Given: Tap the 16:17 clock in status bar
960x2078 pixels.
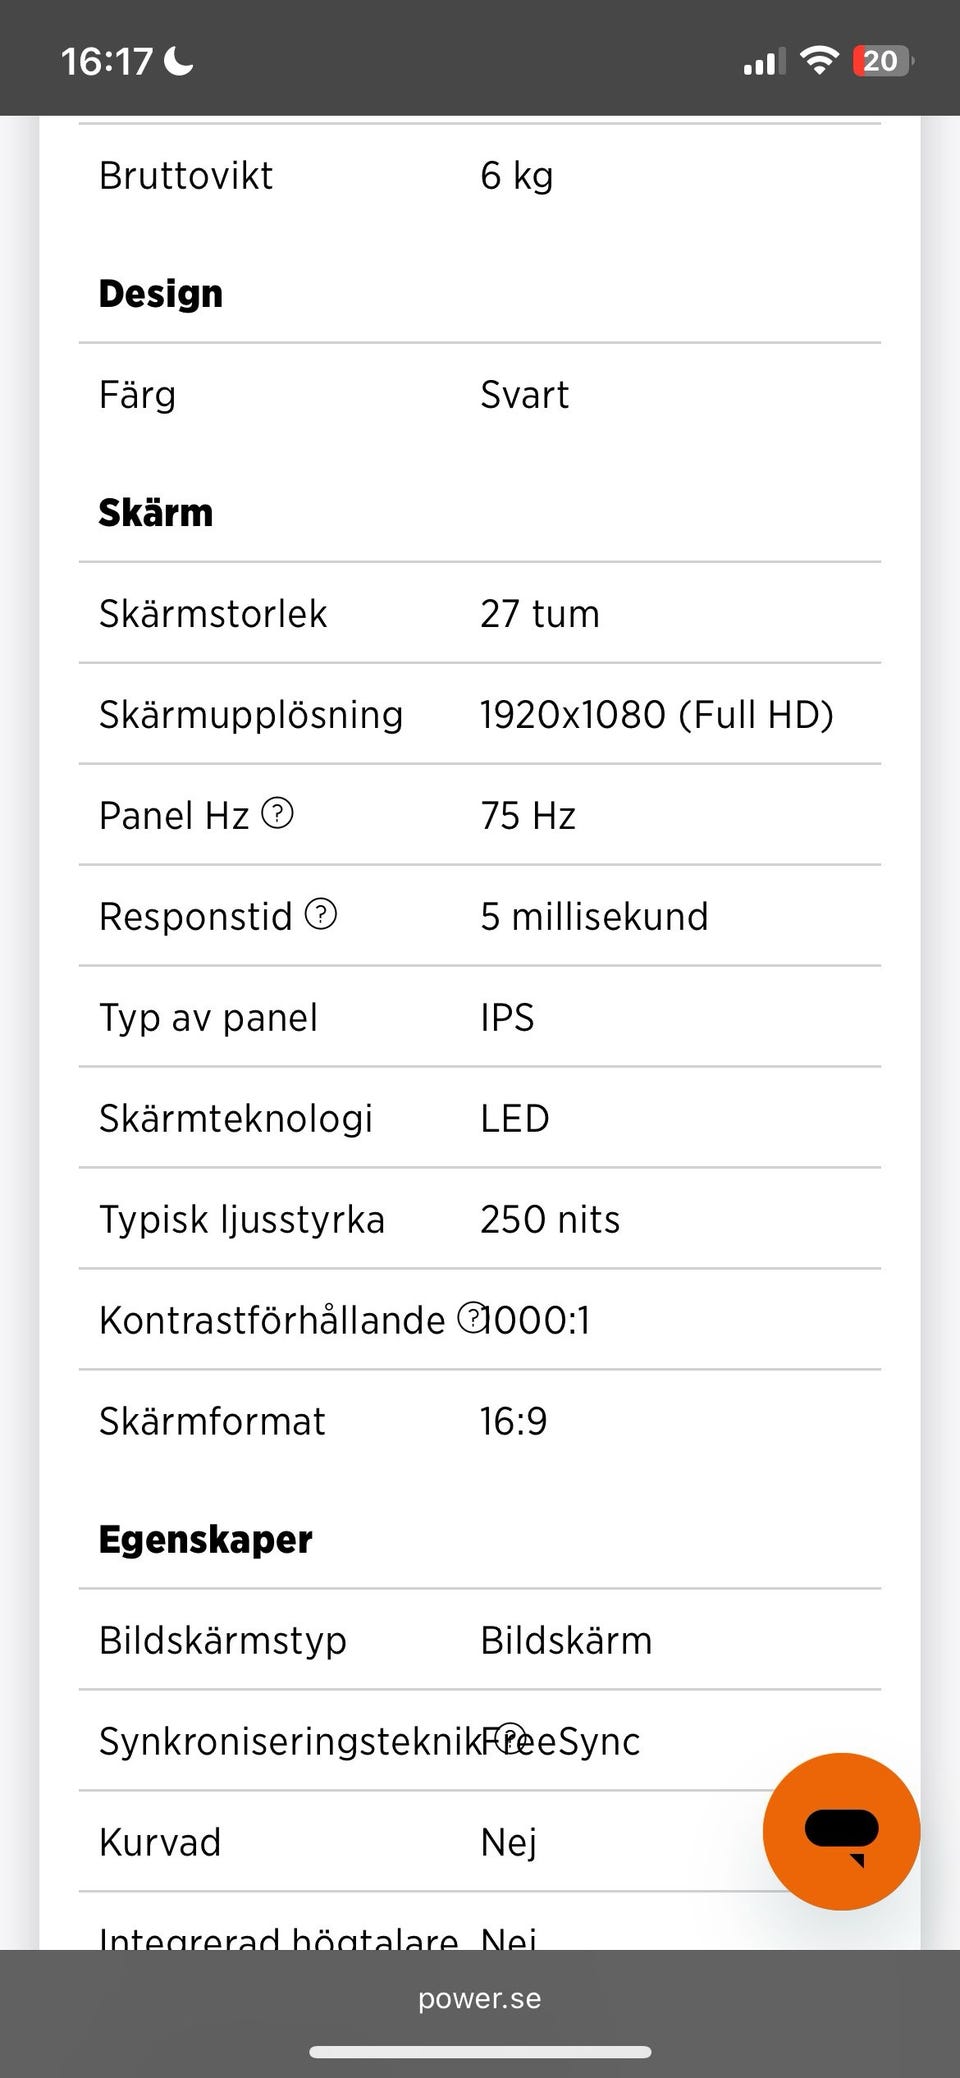Looking at the screenshot, I should (106, 62).
